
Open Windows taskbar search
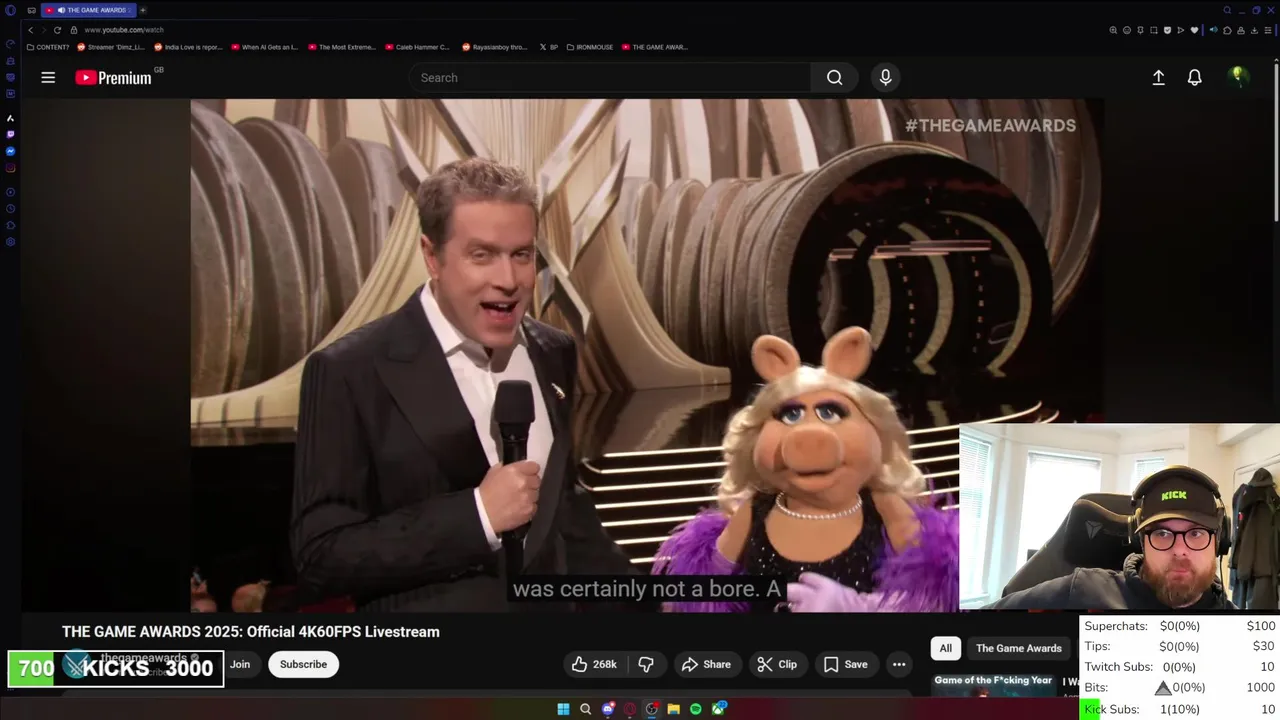585,709
